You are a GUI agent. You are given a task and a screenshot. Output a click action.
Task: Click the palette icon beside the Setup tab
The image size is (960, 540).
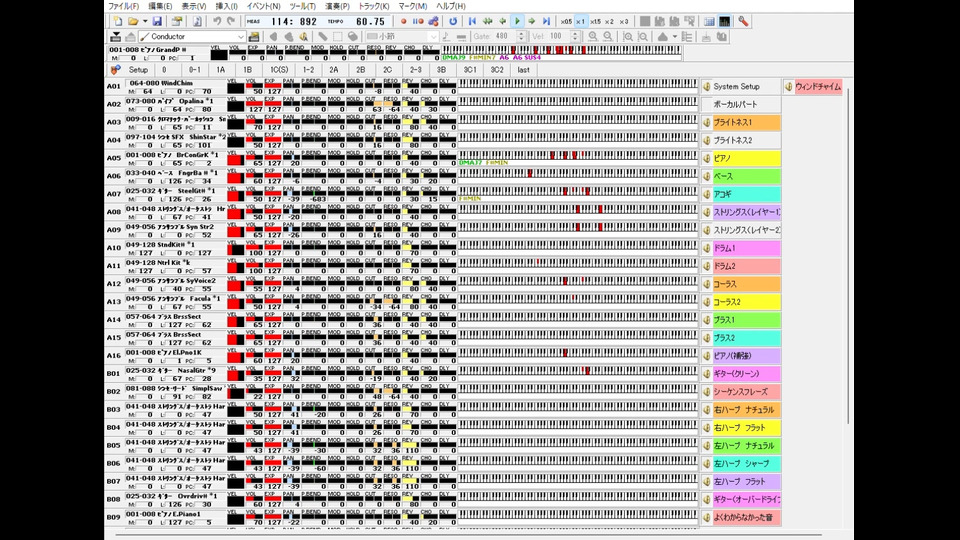pyautogui.click(x=116, y=70)
